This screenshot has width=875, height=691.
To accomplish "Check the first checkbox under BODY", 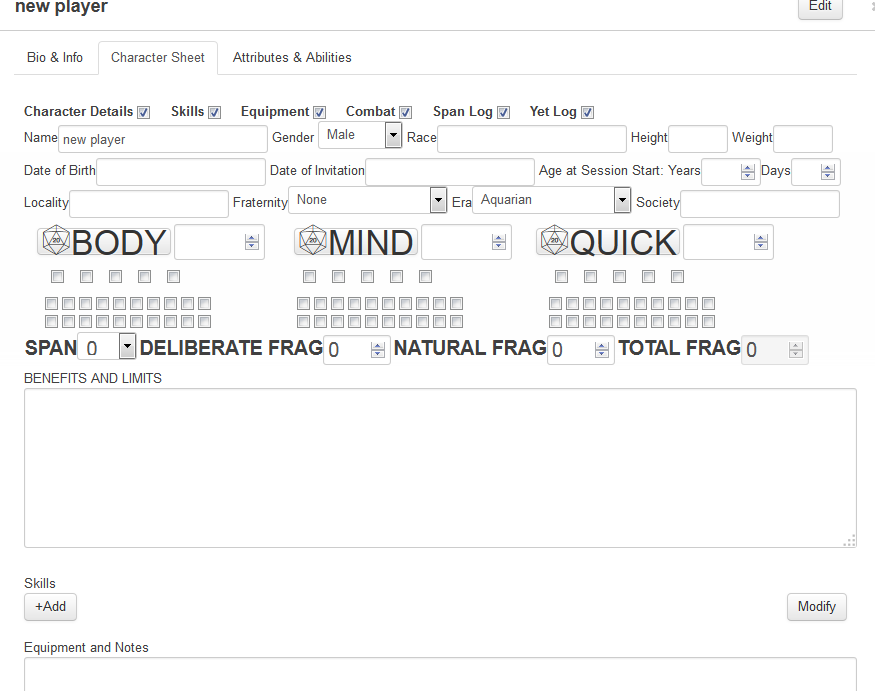I will [57, 276].
